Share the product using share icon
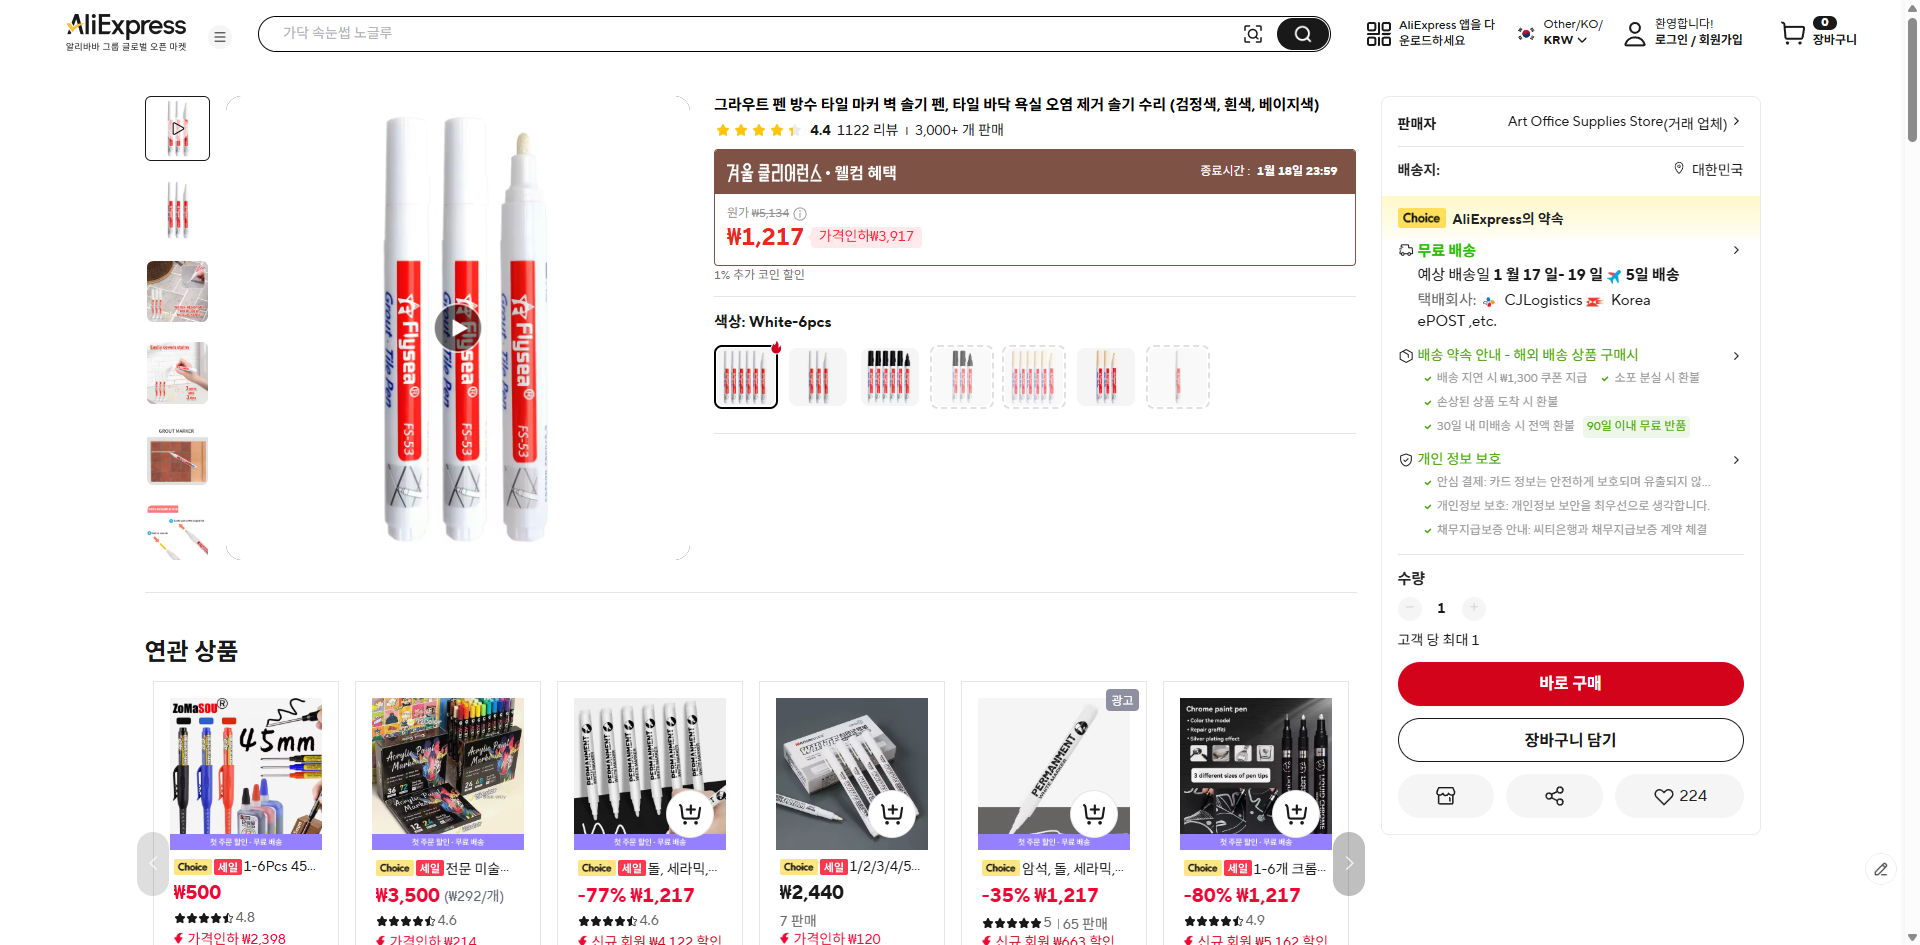The image size is (1920, 945). pos(1553,796)
